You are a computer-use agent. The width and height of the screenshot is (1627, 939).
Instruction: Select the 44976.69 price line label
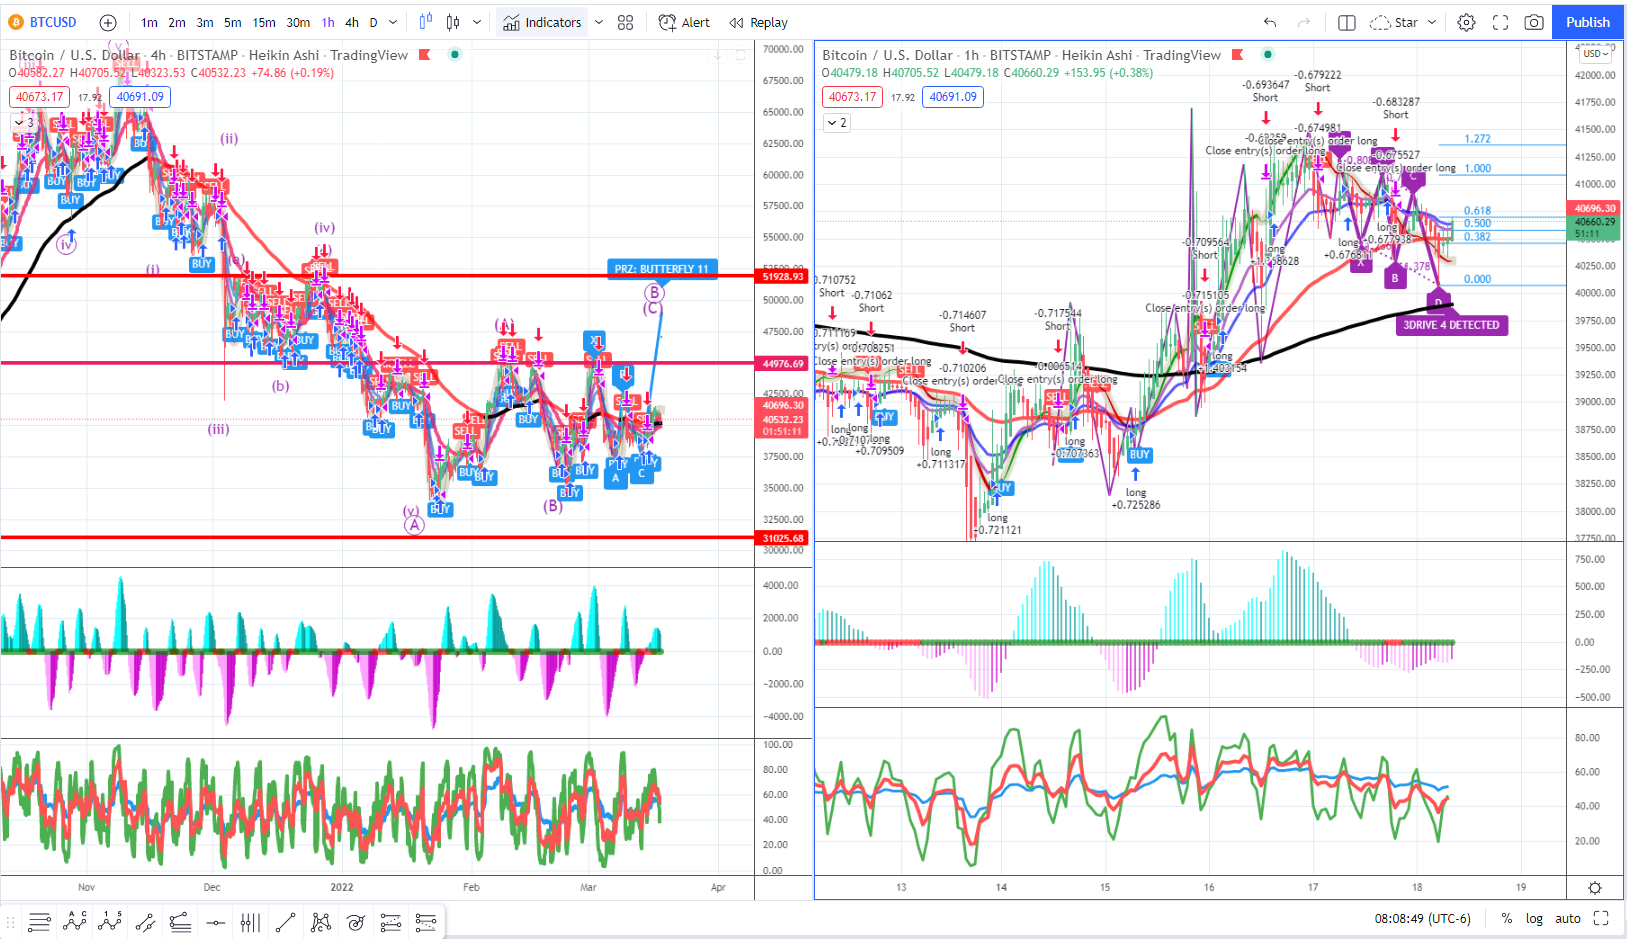coord(783,363)
